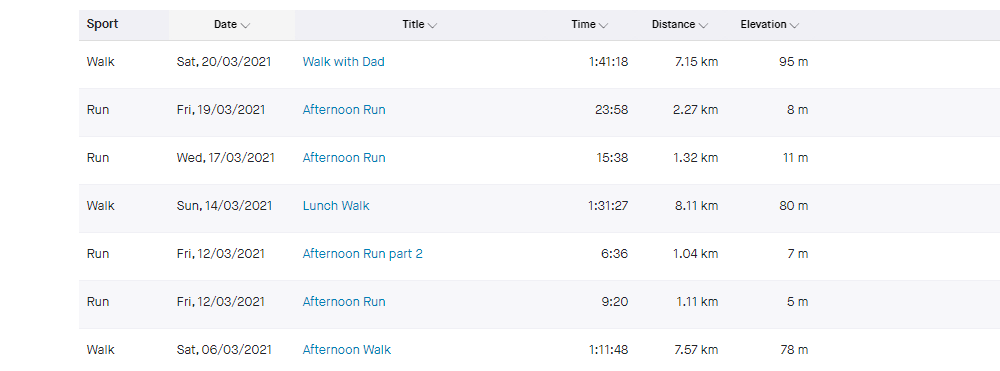
Task: Select the row dated Sun, 14/03/2021
Action: [x=540, y=206]
